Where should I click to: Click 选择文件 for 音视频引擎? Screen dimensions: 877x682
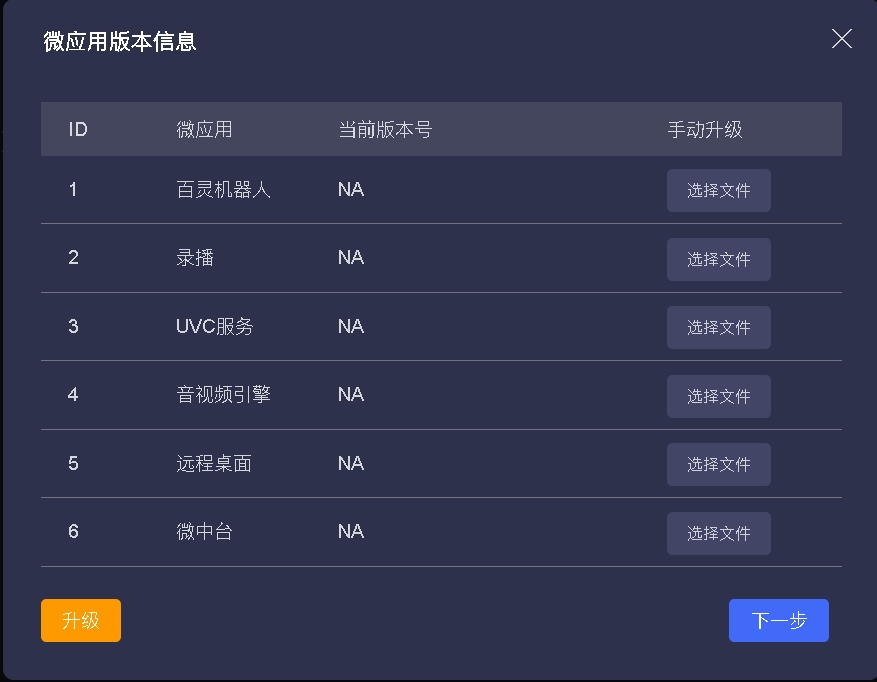pos(718,396)
